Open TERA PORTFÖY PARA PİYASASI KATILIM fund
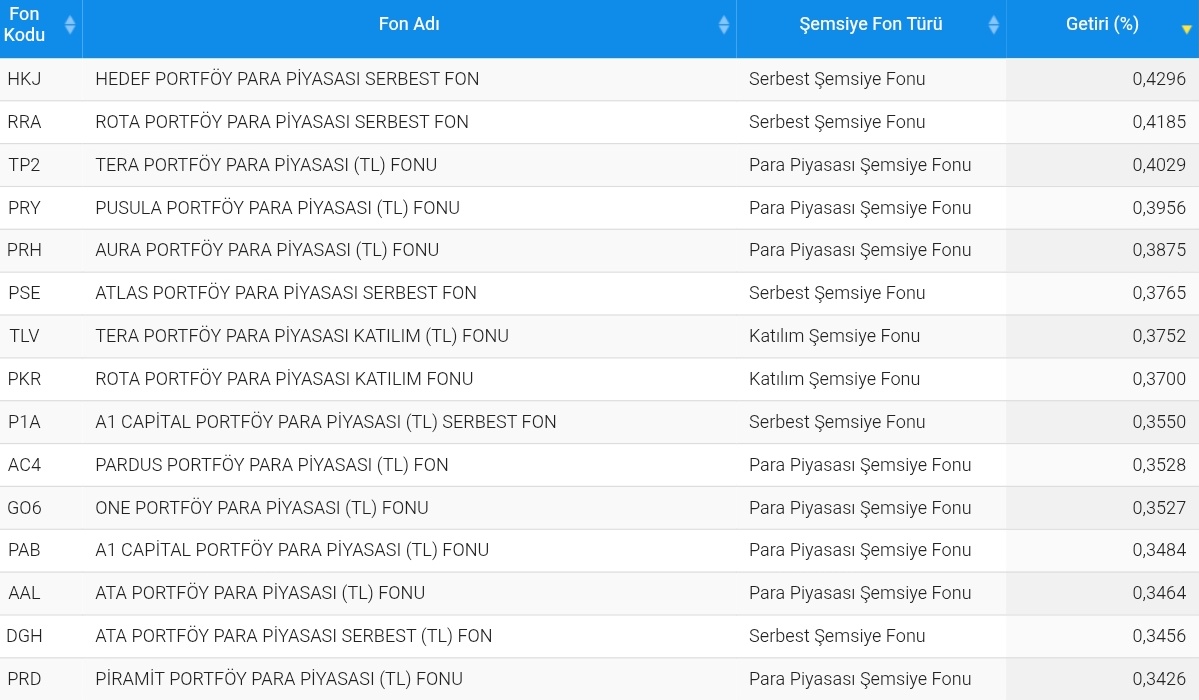 (x=301, y=336)
